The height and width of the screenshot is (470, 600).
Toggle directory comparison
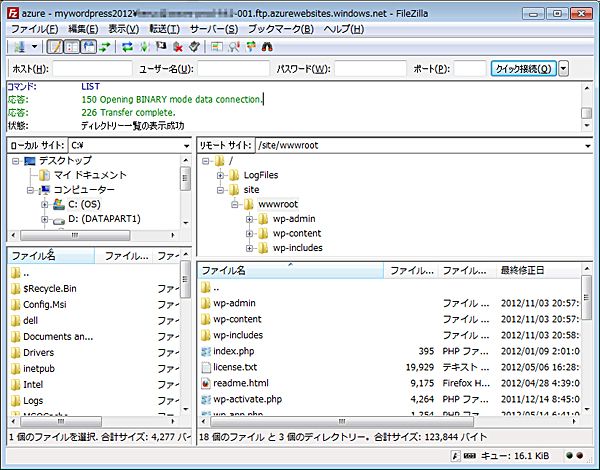click(233, 47)
